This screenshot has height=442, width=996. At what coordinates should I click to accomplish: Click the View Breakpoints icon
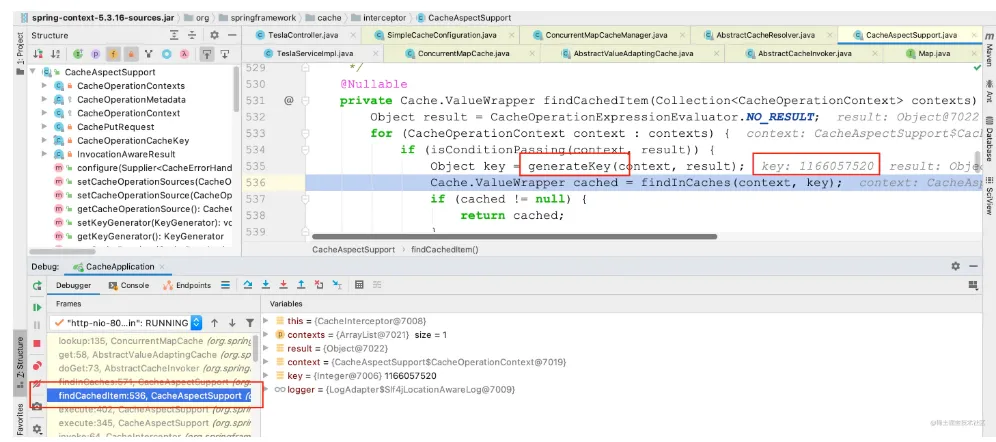pyautogui.click(x=37, y=365)
